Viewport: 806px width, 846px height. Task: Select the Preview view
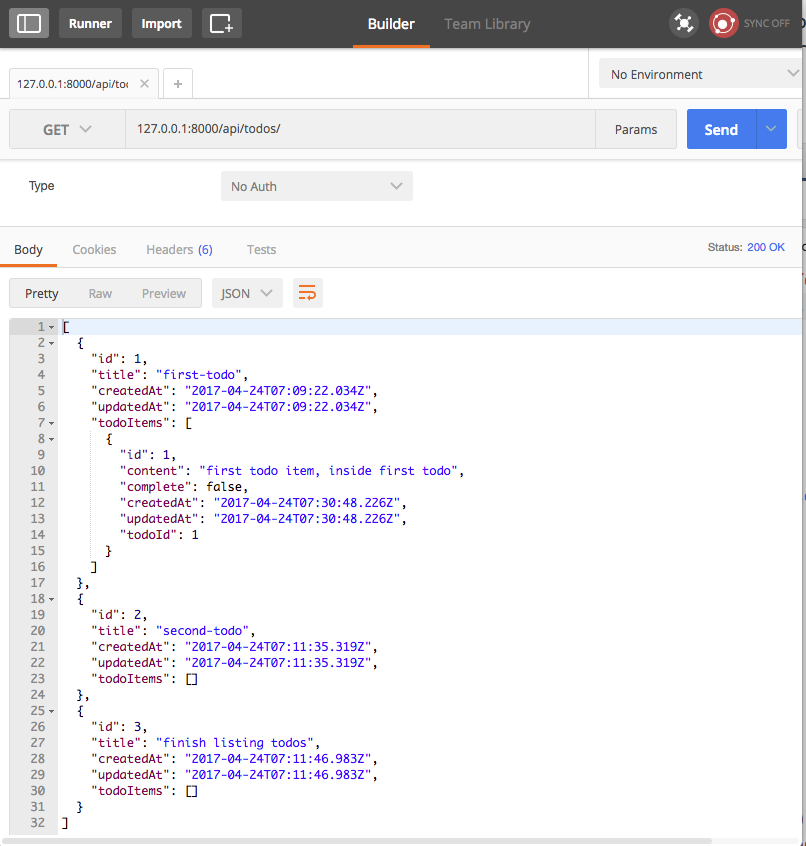(x=163, y=294)
